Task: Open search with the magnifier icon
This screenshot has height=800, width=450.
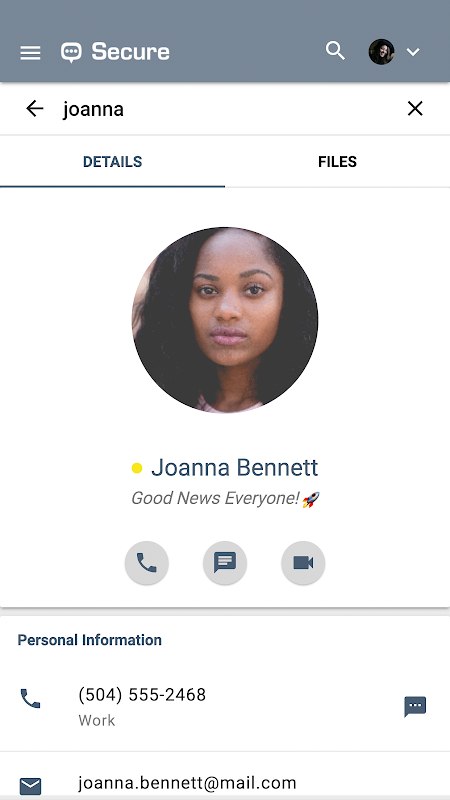Action: coord(335,51)
